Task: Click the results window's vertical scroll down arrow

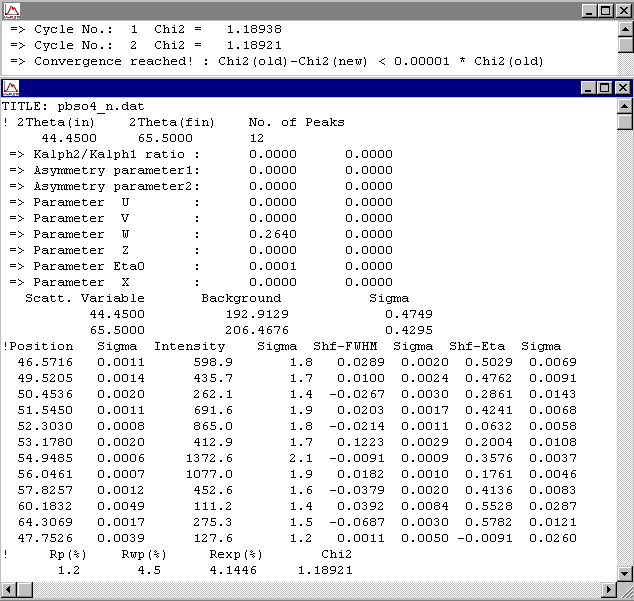Action: 625,571
